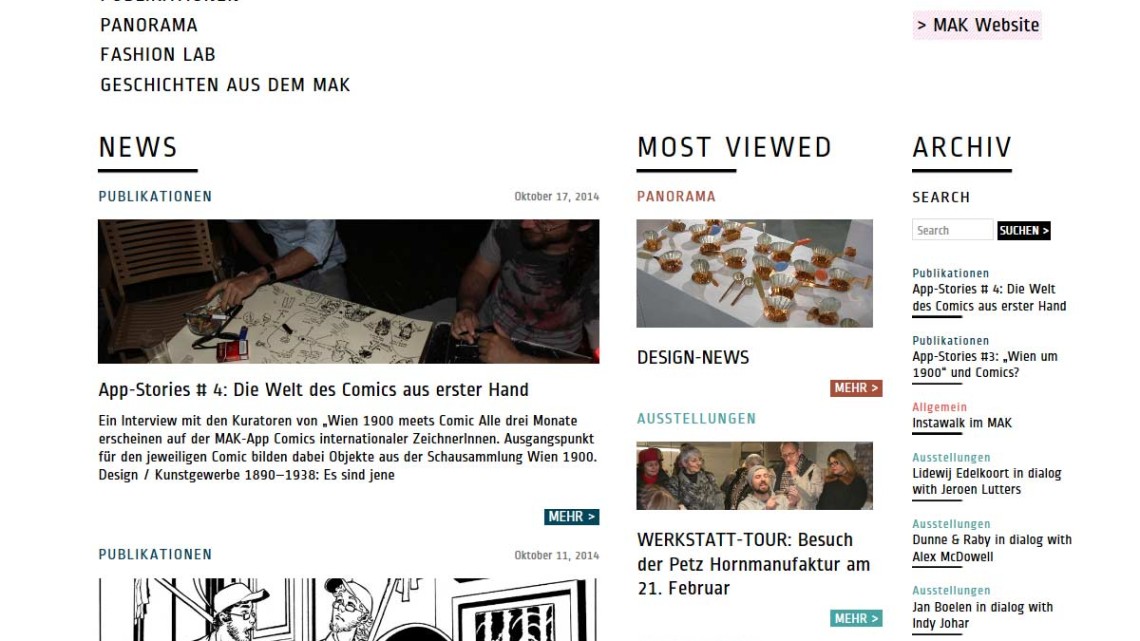The height and width of the screenshot is (641, 1140).
Task: Go to GESCHICHTEN AUS DEM MAK
Action: pyautogui.click(x=225, y=85)
